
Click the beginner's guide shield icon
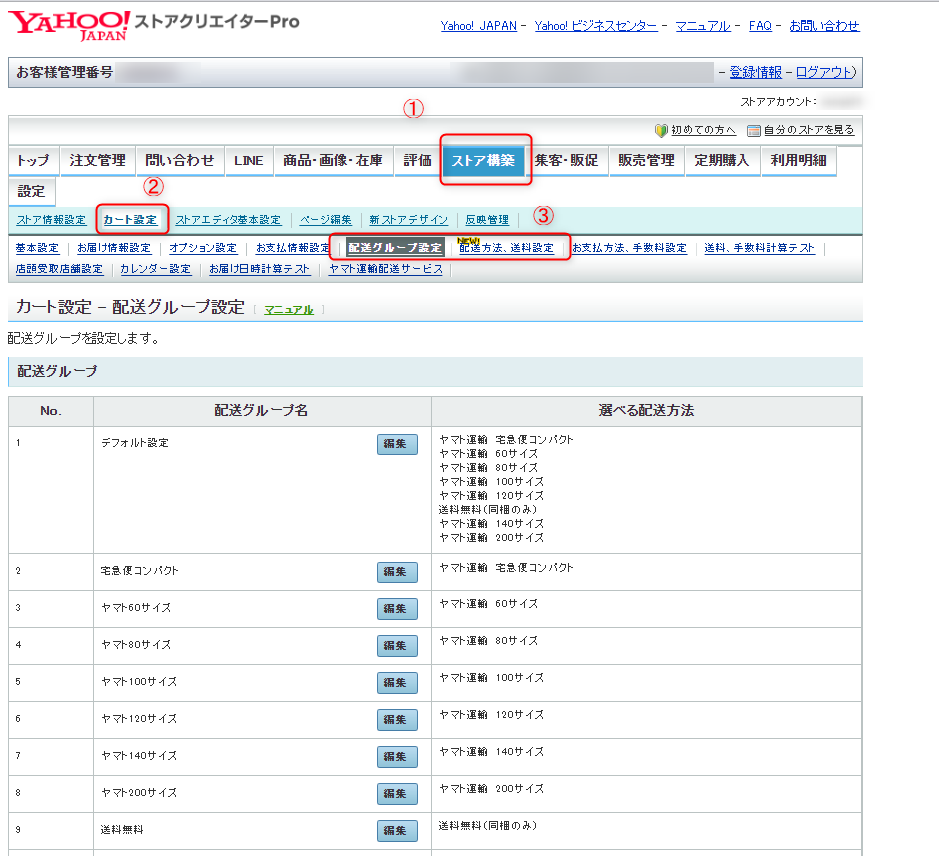(x=660, y=131)
